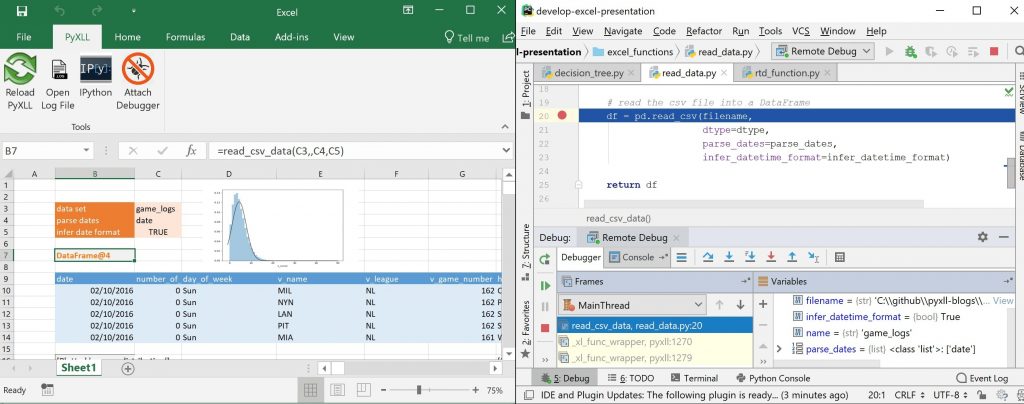Open the Python Console tool window

point(773,378)
